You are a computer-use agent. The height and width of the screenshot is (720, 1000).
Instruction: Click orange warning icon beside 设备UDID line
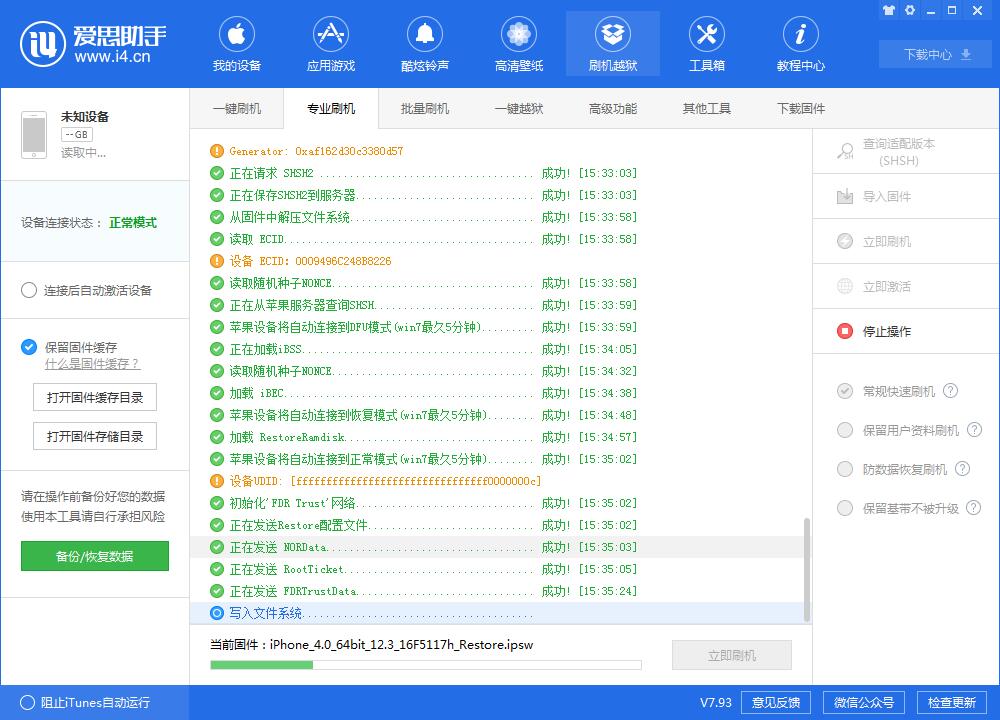point(217,481)
